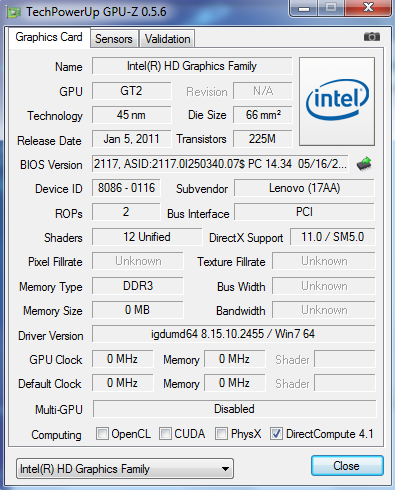
Task: Uncheck the DirectCompute 4.1 checkbox
Action: pos(276,434)
